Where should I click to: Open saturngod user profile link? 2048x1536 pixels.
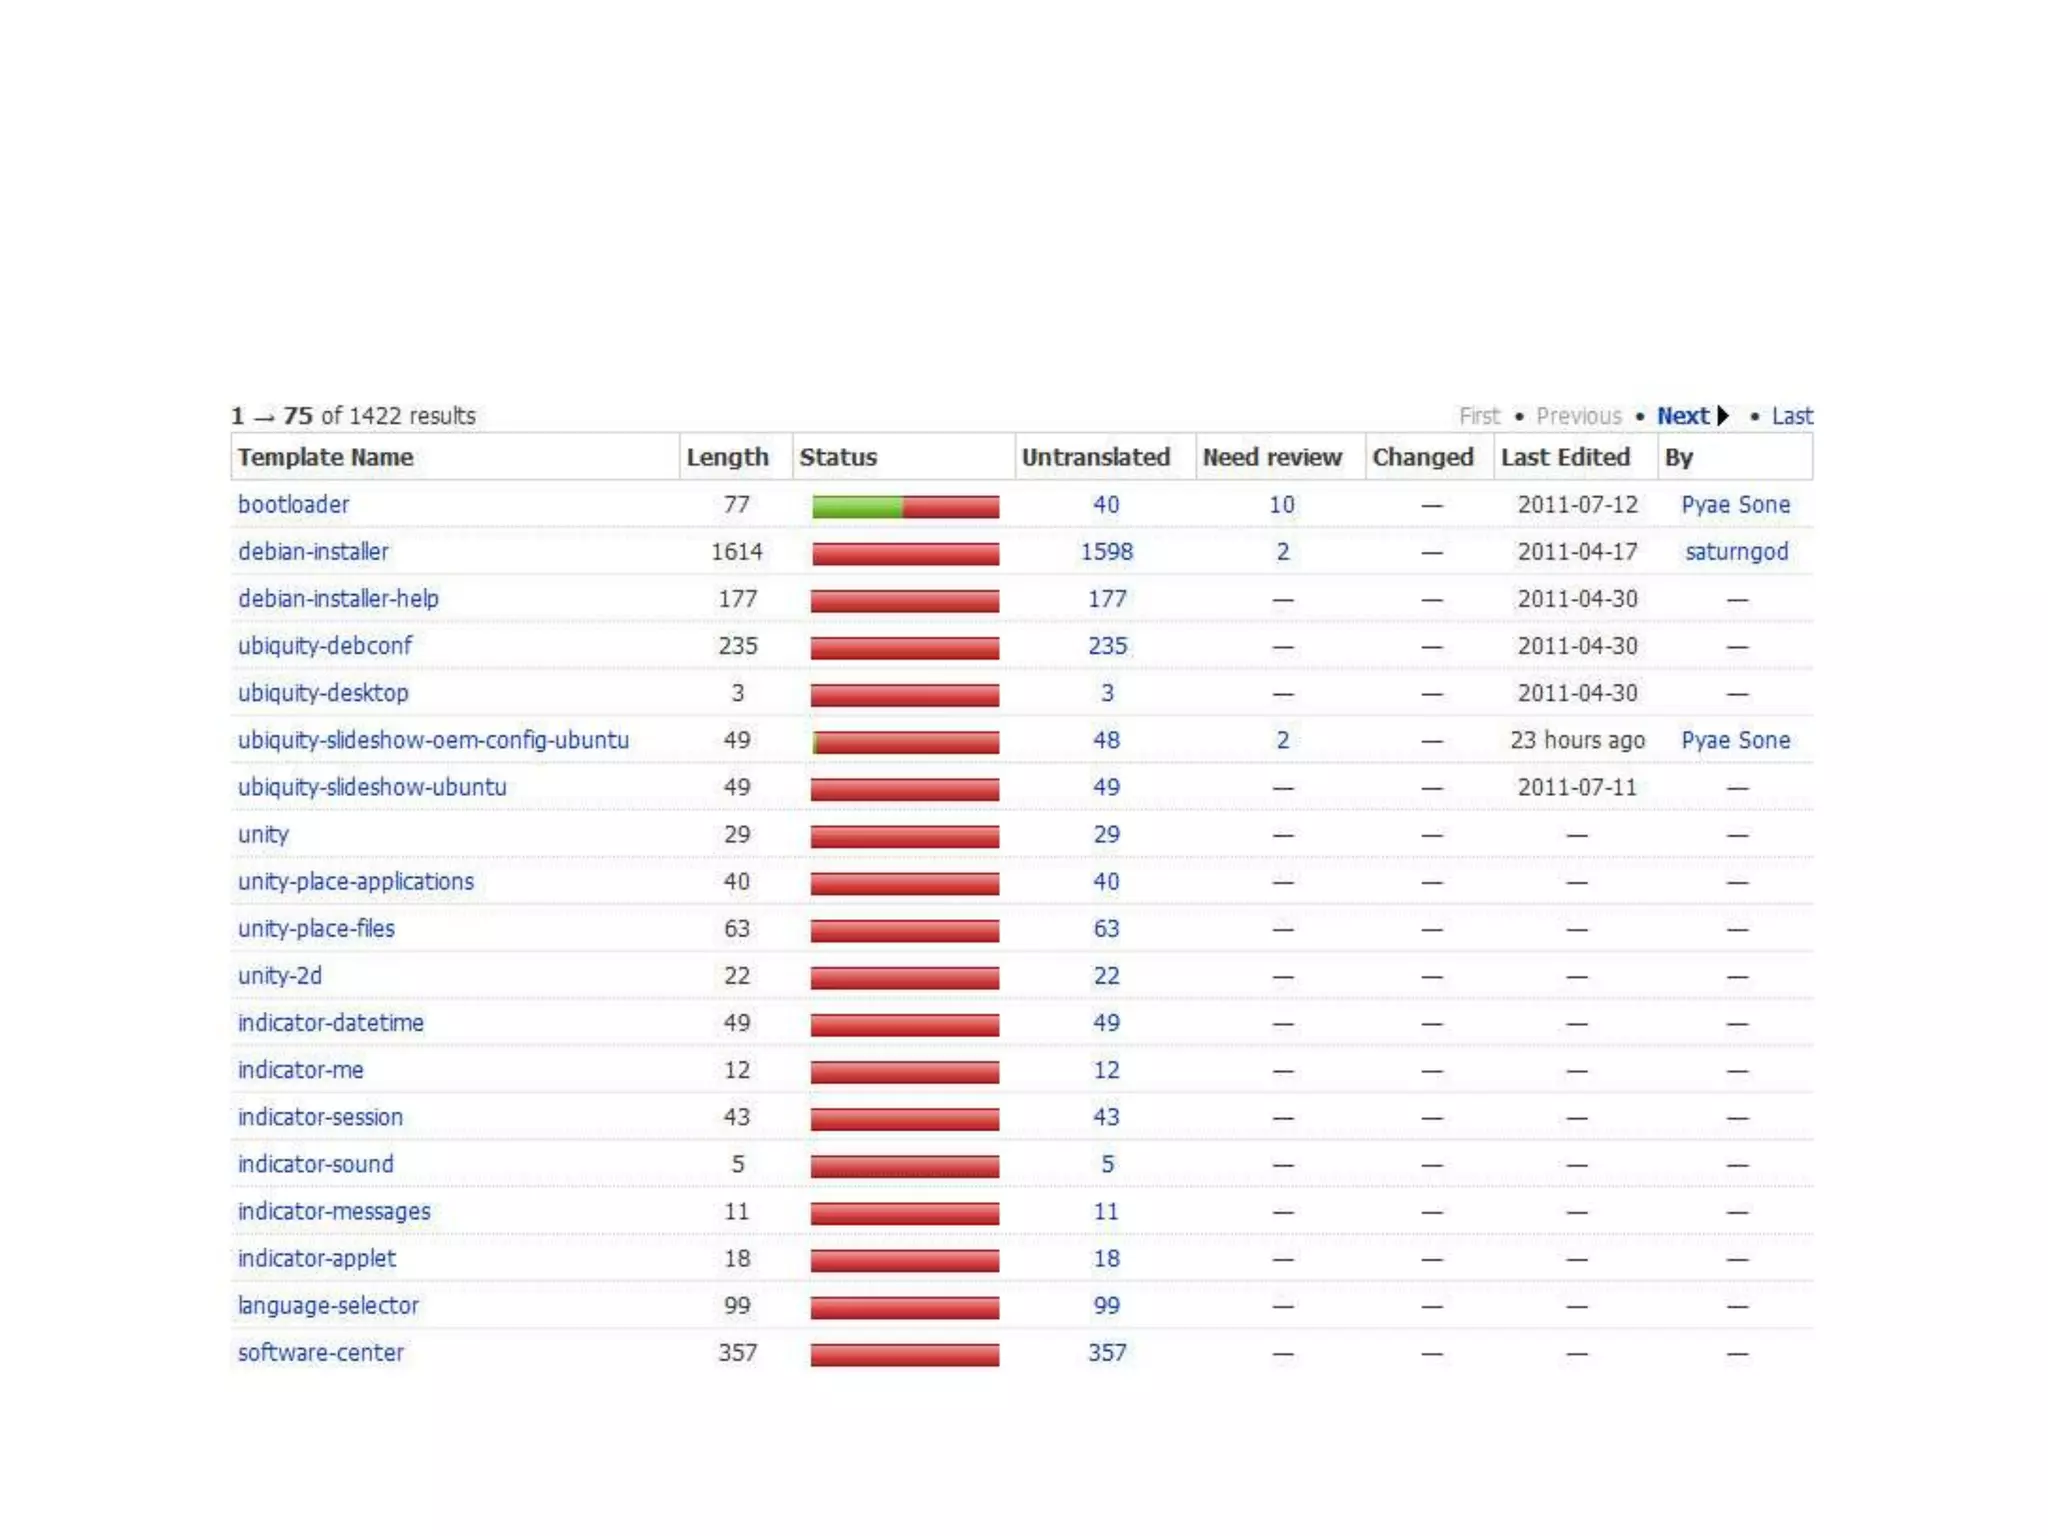pos(1736,552)
